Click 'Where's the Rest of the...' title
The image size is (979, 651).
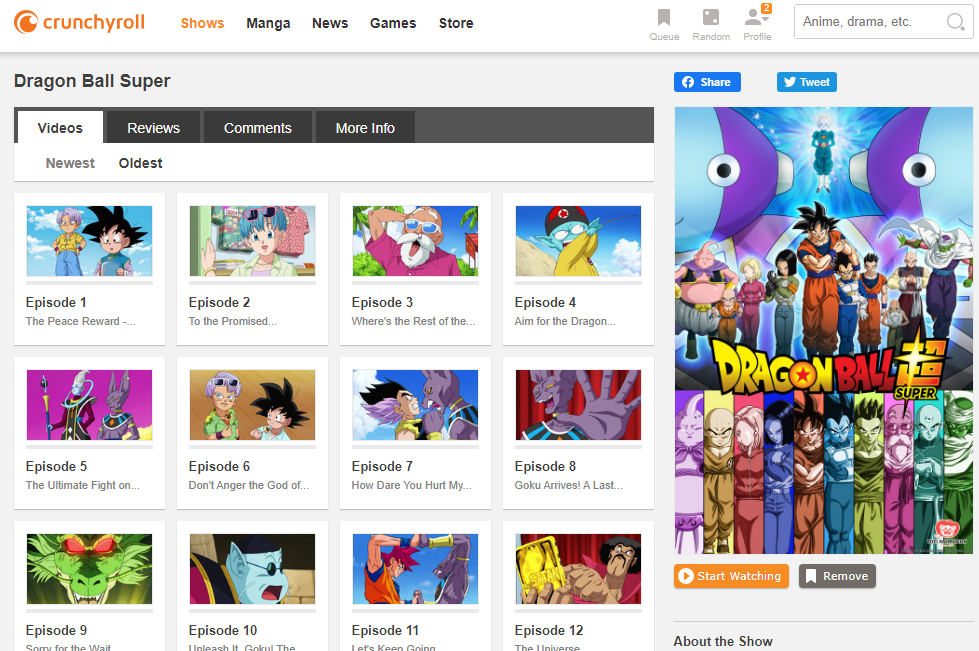[413, 321]
